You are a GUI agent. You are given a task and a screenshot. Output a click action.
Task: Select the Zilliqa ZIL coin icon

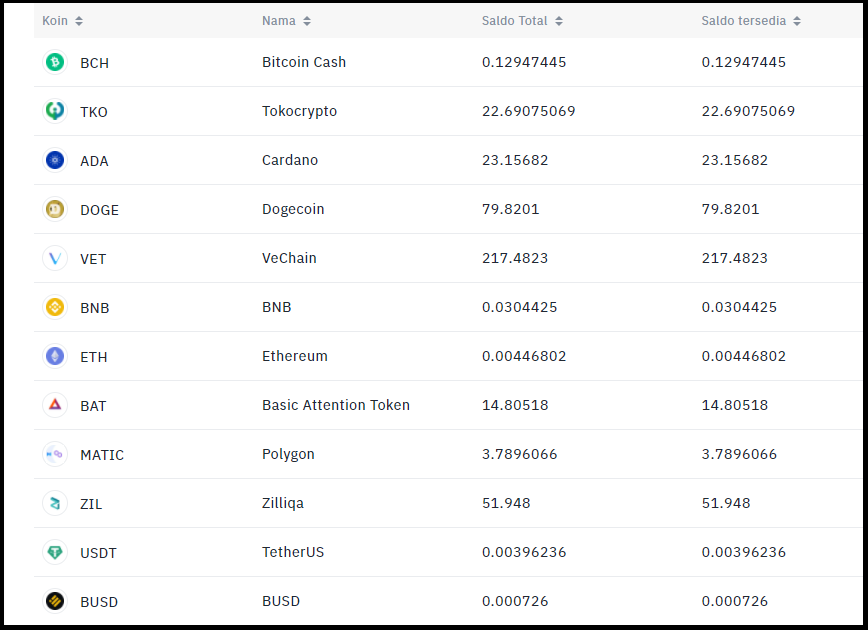click(55, 503)
